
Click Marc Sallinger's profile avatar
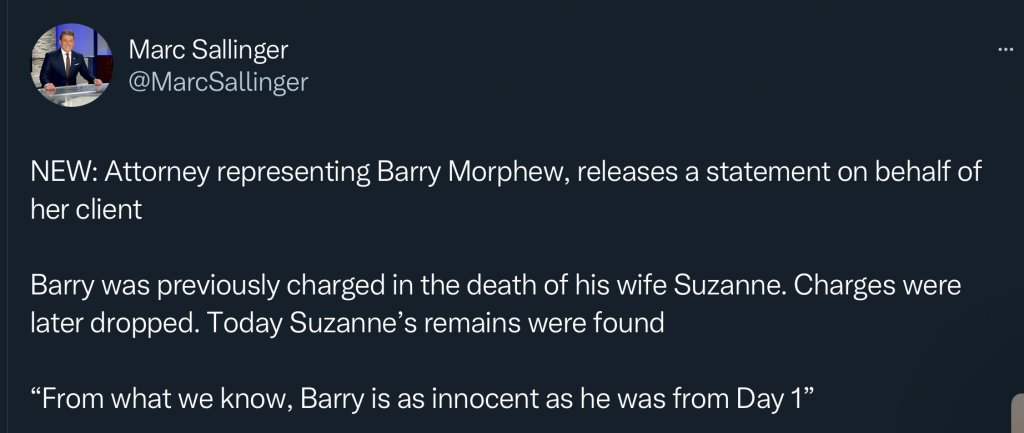[73, 65]
